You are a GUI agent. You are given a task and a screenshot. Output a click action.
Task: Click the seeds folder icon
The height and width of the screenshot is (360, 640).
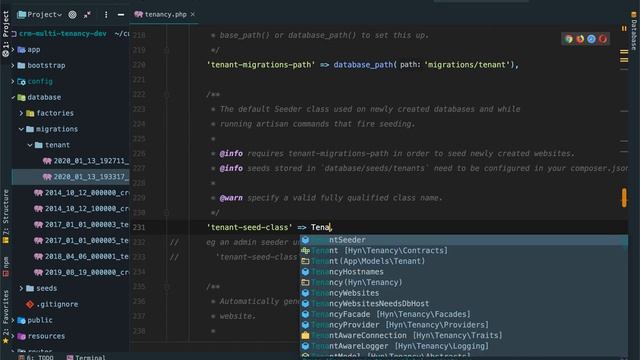tap(30, 288)
